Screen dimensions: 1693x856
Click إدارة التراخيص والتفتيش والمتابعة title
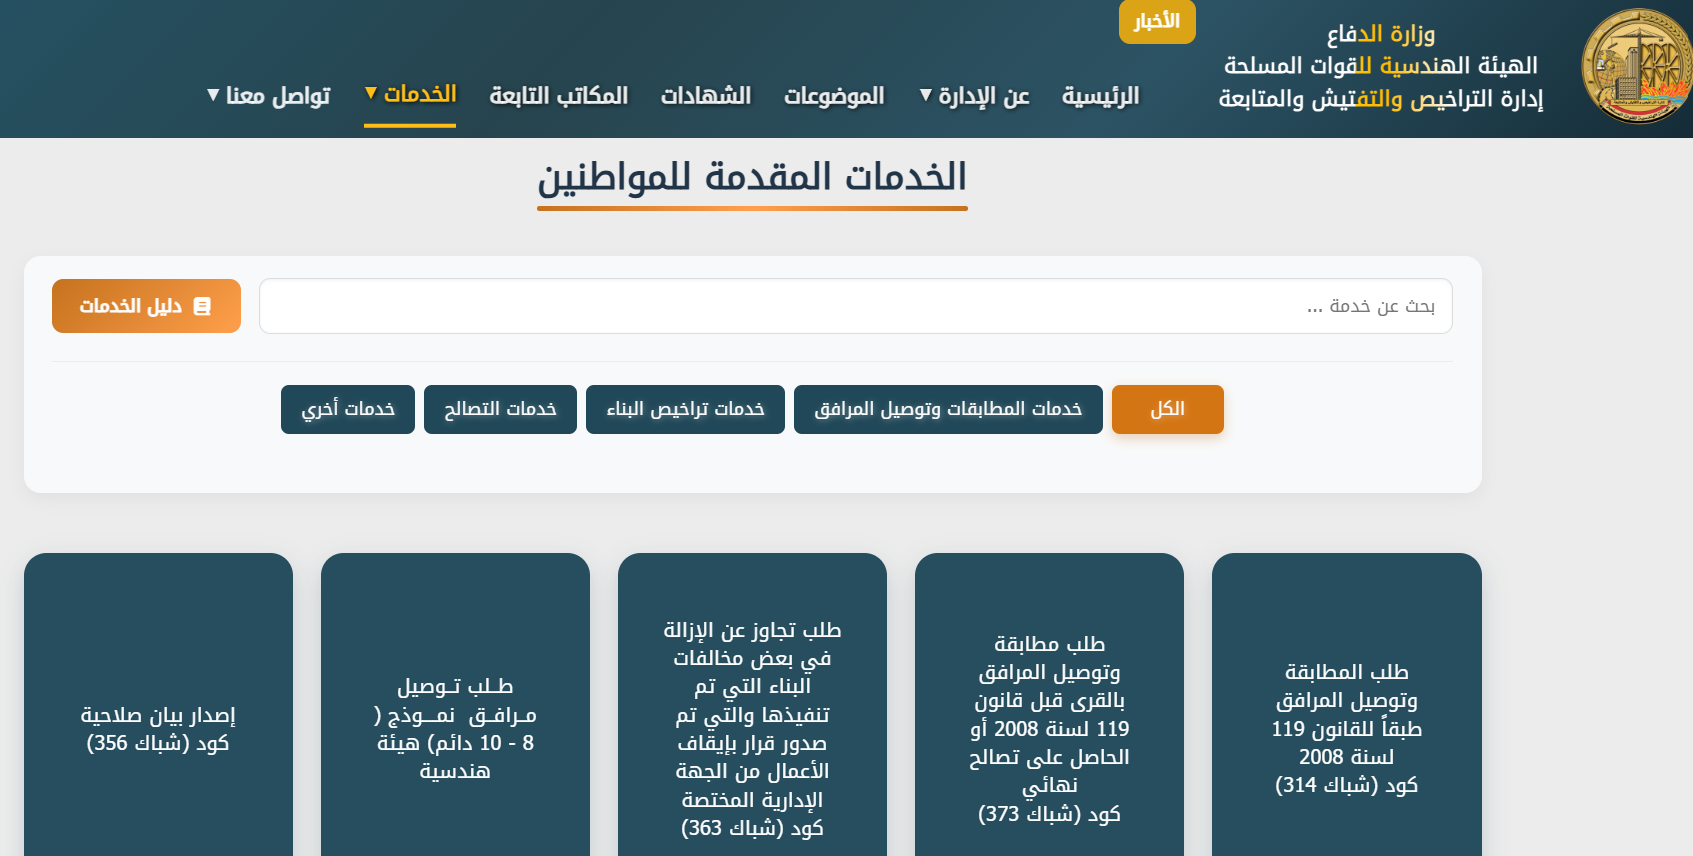pyautogui.click(x=1381, y=99)
